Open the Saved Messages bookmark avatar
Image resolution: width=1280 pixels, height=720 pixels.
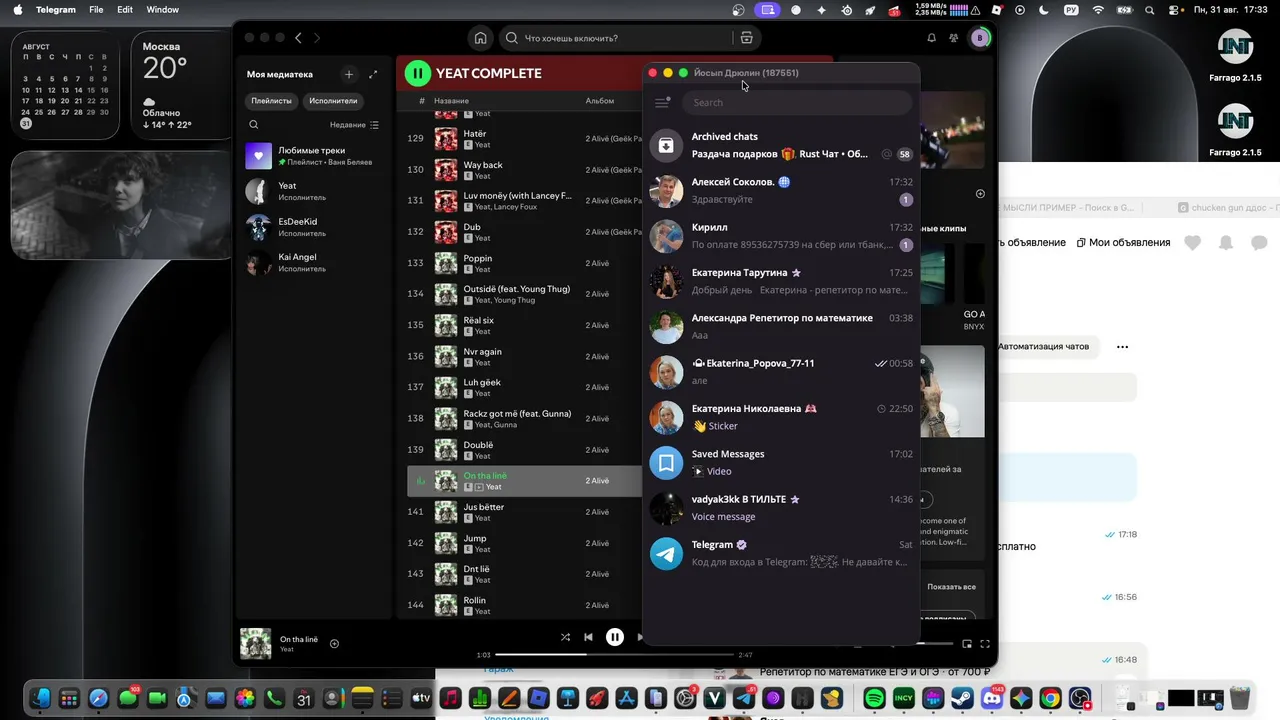(666, 463)
